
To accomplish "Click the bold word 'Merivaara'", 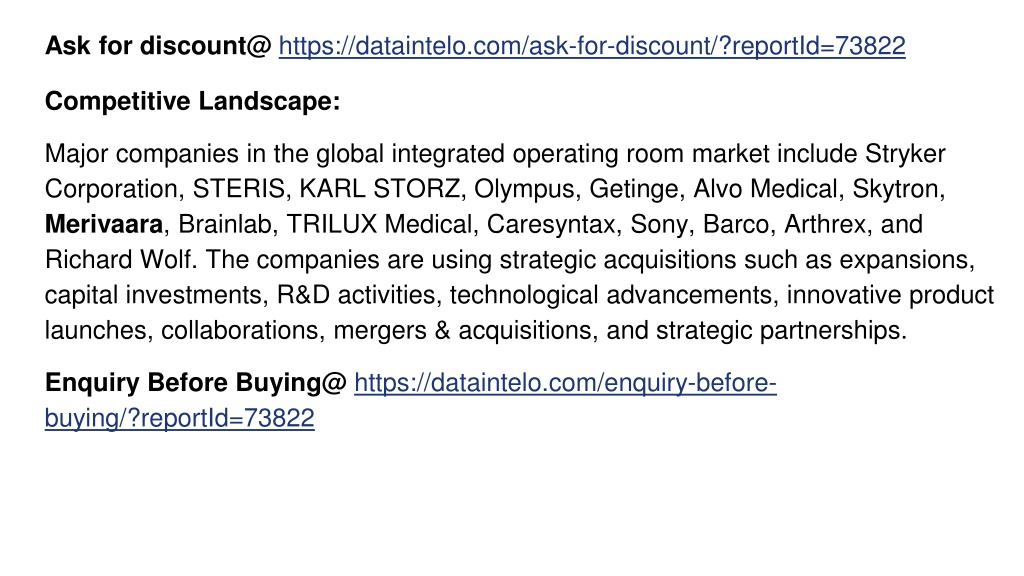I will [x=104, y=225].
